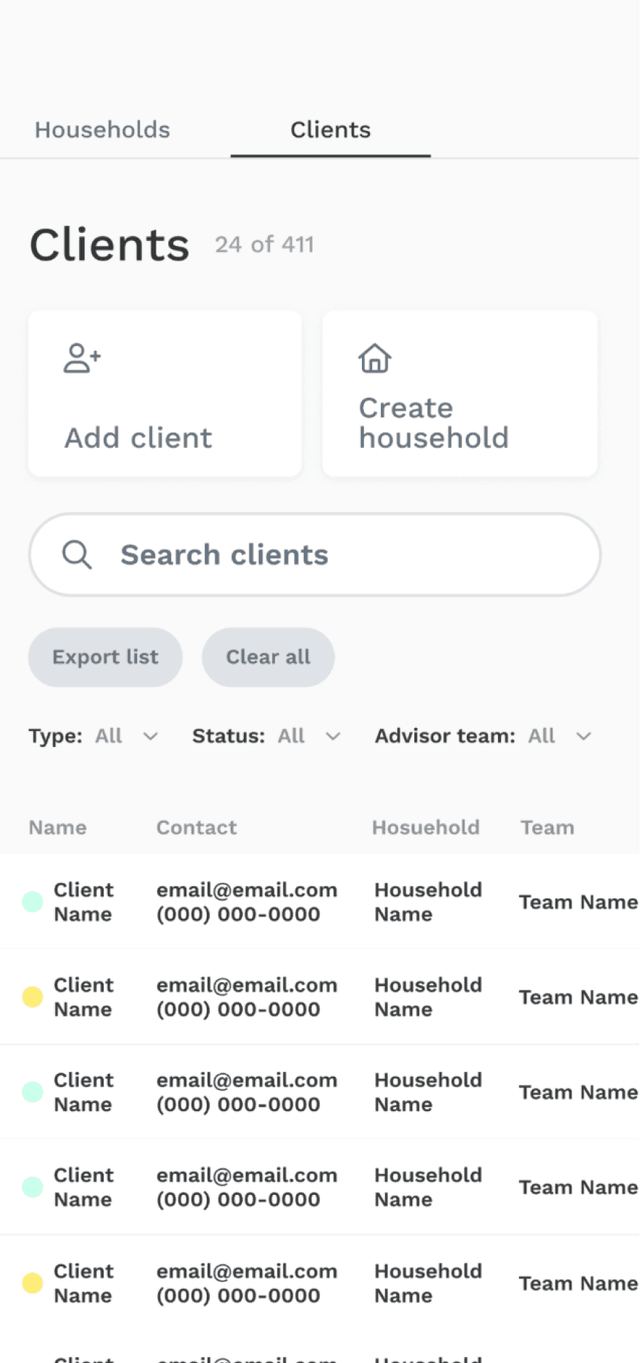Open the first row's Household Name link
640x1363 pixels.
(x=428, y=902)
